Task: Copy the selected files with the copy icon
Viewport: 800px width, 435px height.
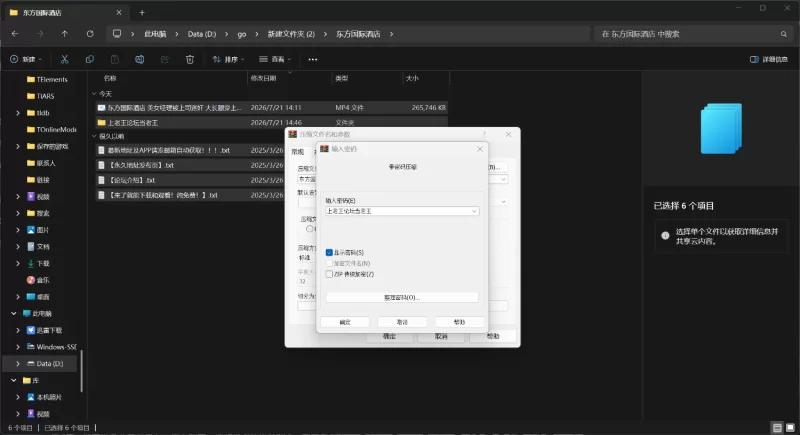Action: 90,59
